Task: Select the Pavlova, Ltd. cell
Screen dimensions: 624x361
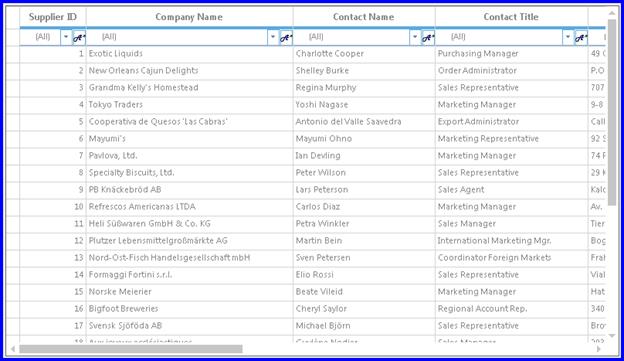Action: (189, 156)
